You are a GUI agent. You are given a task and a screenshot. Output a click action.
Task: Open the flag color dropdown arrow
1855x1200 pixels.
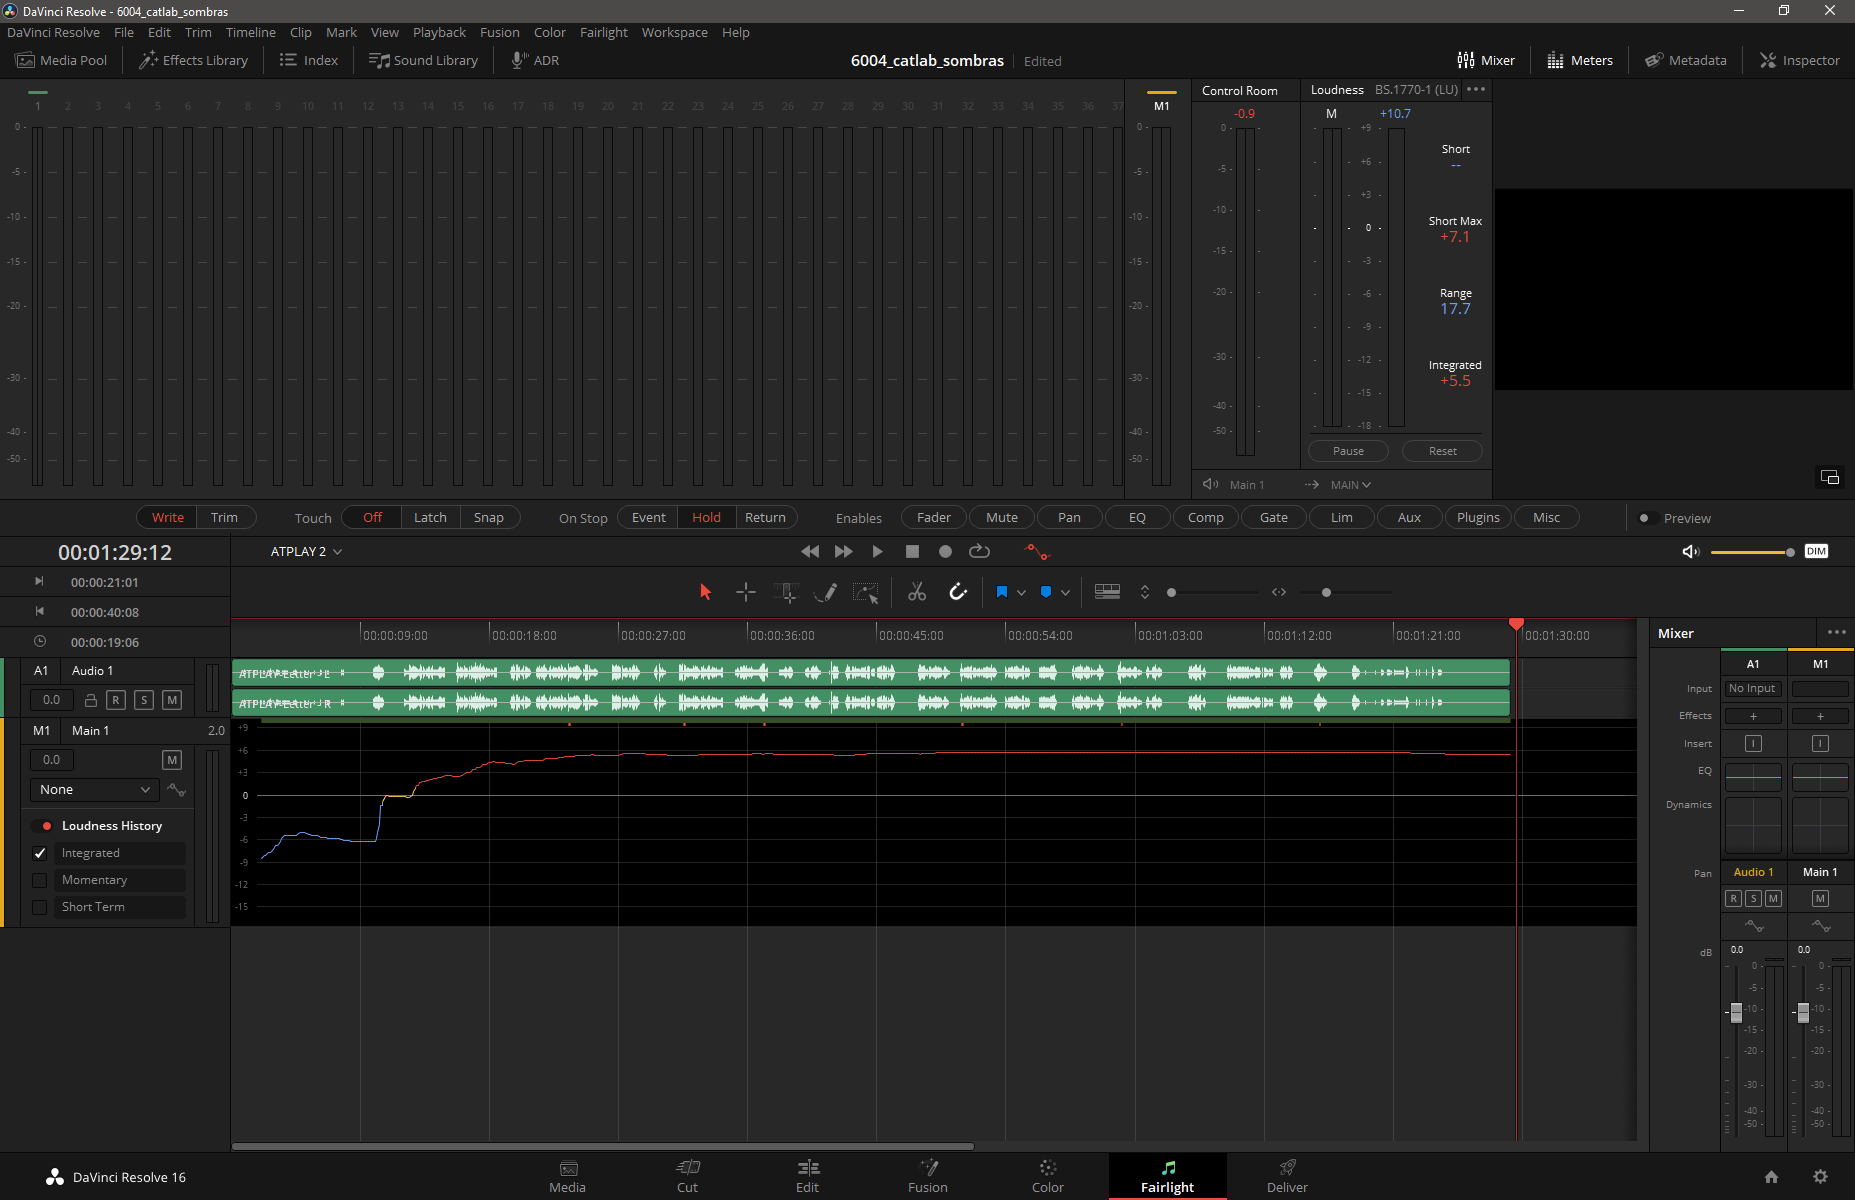pos(1021,593)
